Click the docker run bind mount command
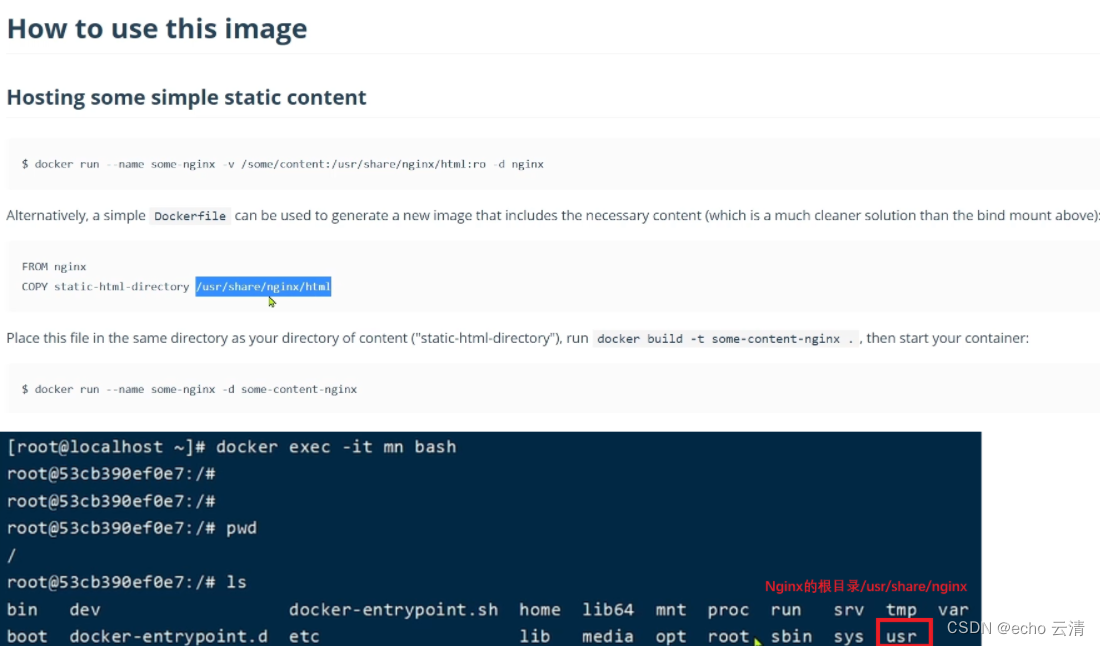The image size is (1100, 646). 283,164
